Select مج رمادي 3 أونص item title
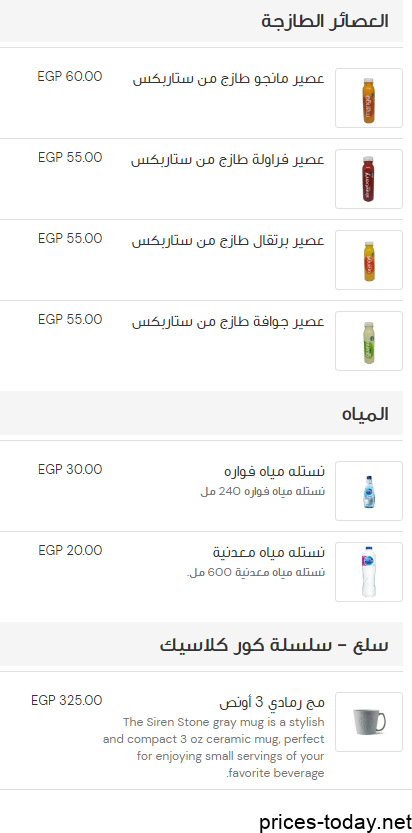412x833 pixels. 272,702
